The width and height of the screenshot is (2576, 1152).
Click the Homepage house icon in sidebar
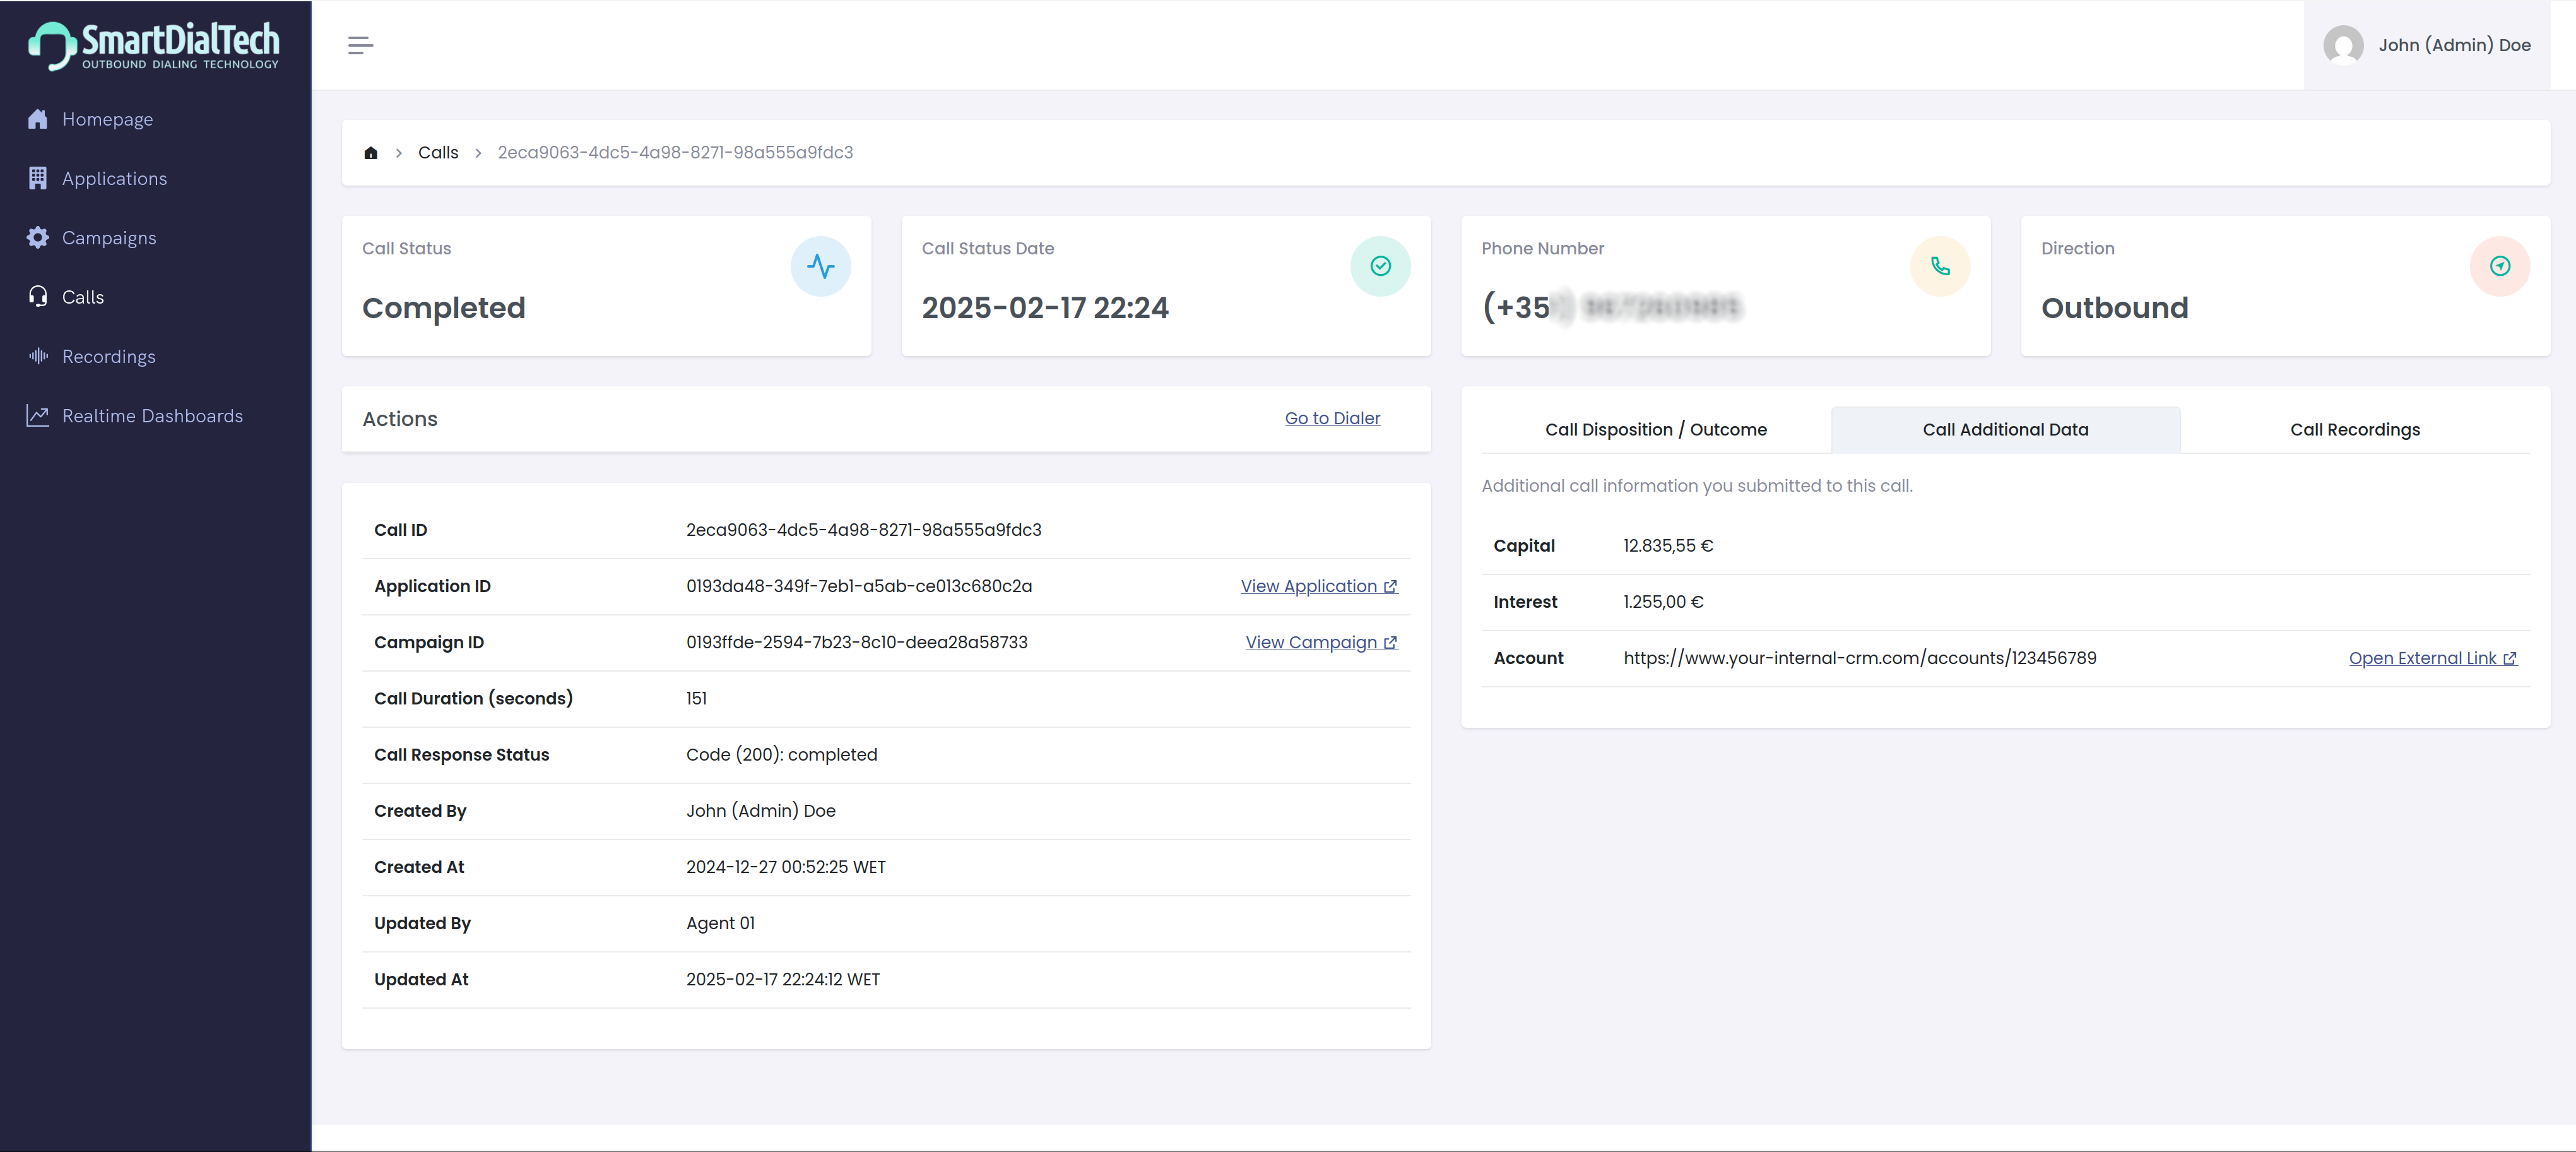coord(38,119)
